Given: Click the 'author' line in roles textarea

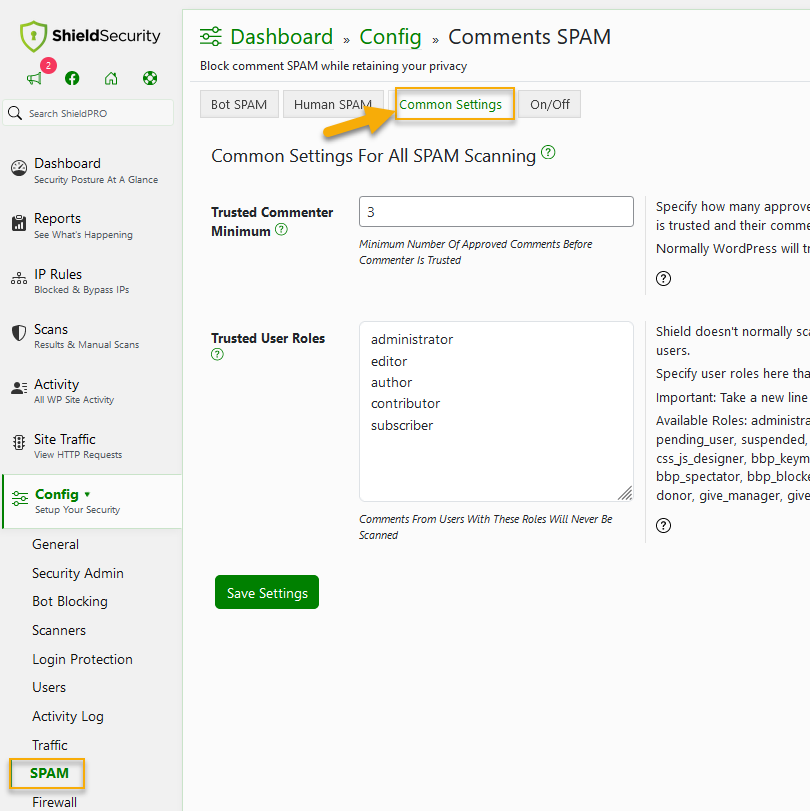Looking at the screenshot, I should coord(392,382).
